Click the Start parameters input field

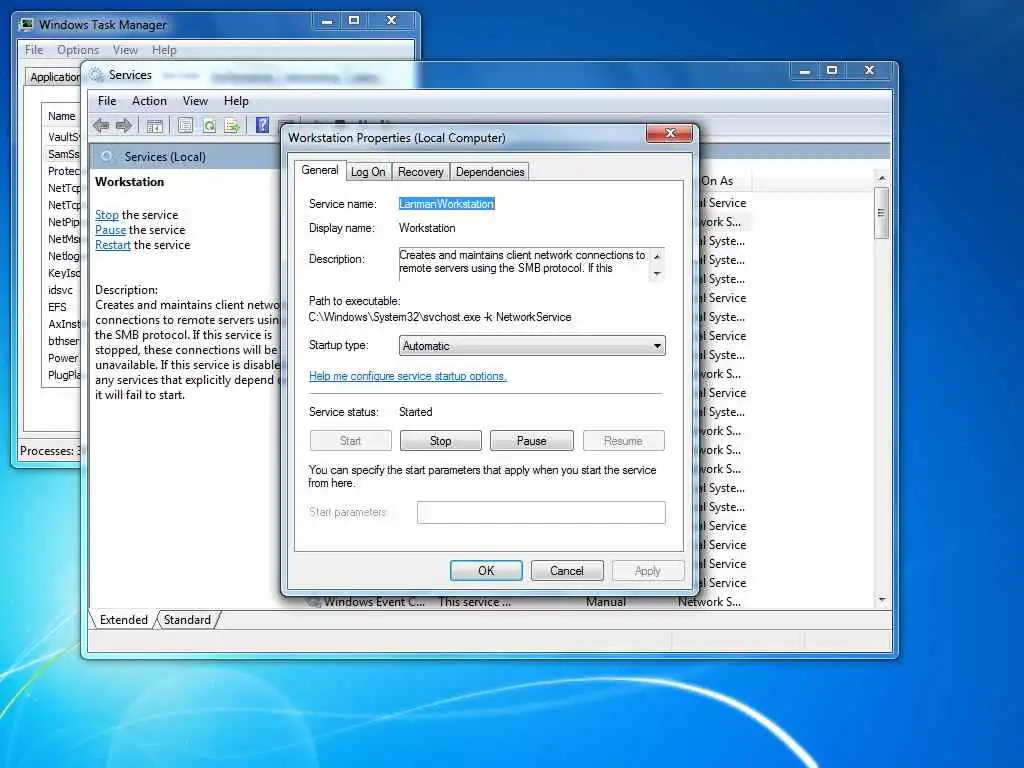tap(541, 513)
